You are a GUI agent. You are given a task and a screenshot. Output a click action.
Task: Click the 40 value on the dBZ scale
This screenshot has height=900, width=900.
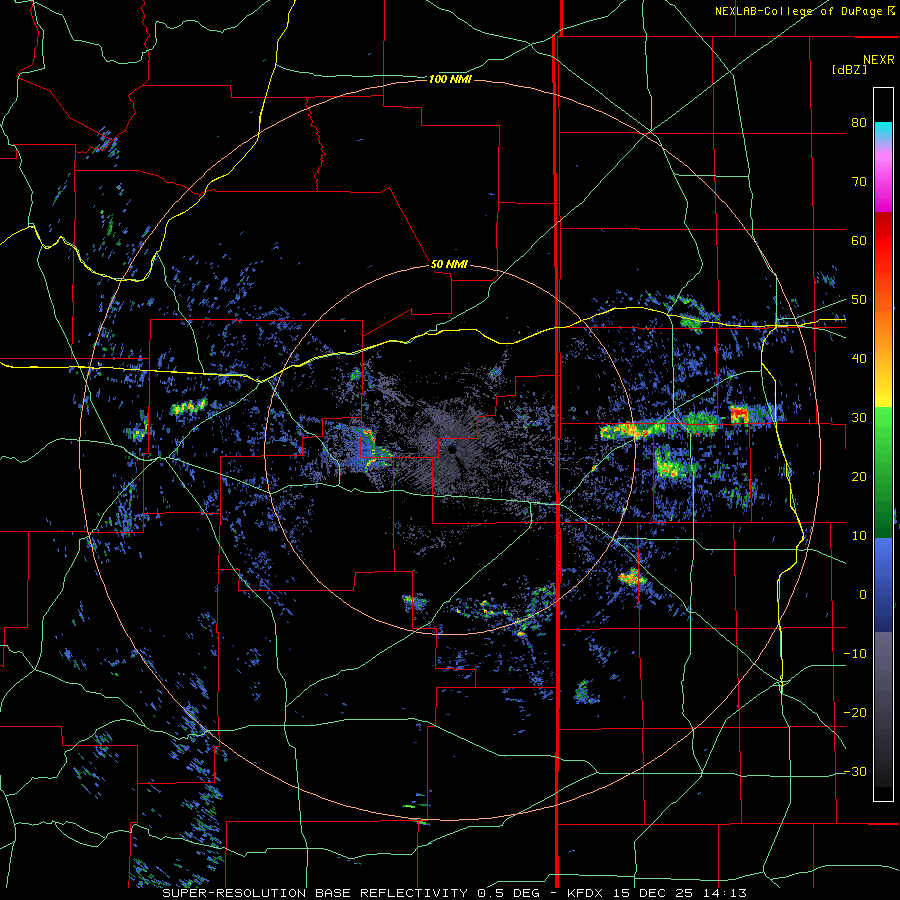(x=859, y=359)
